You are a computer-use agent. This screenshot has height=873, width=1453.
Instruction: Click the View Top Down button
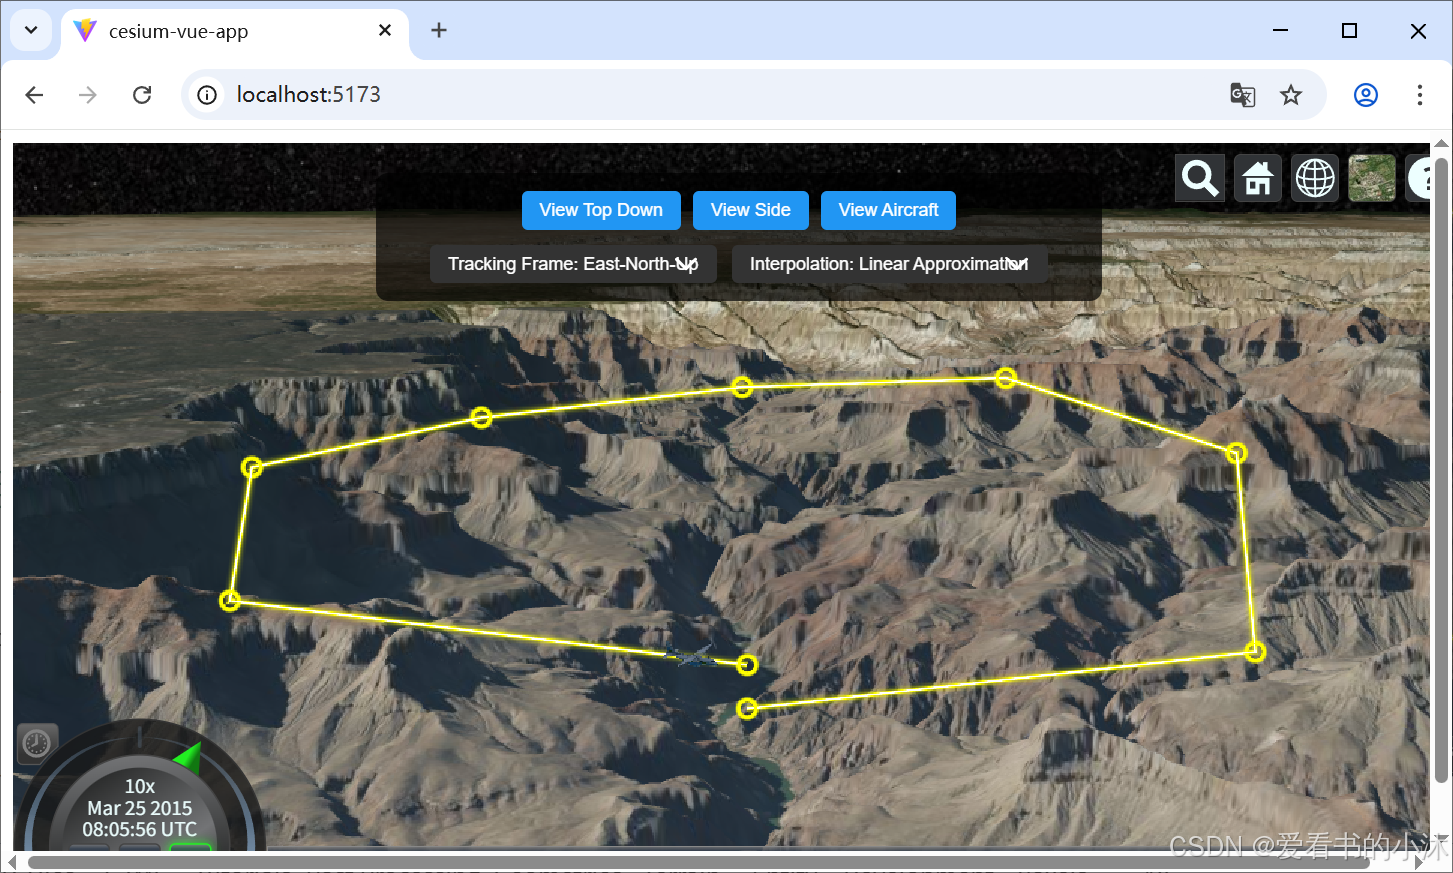pyautogui.click(x=601, y=210)
